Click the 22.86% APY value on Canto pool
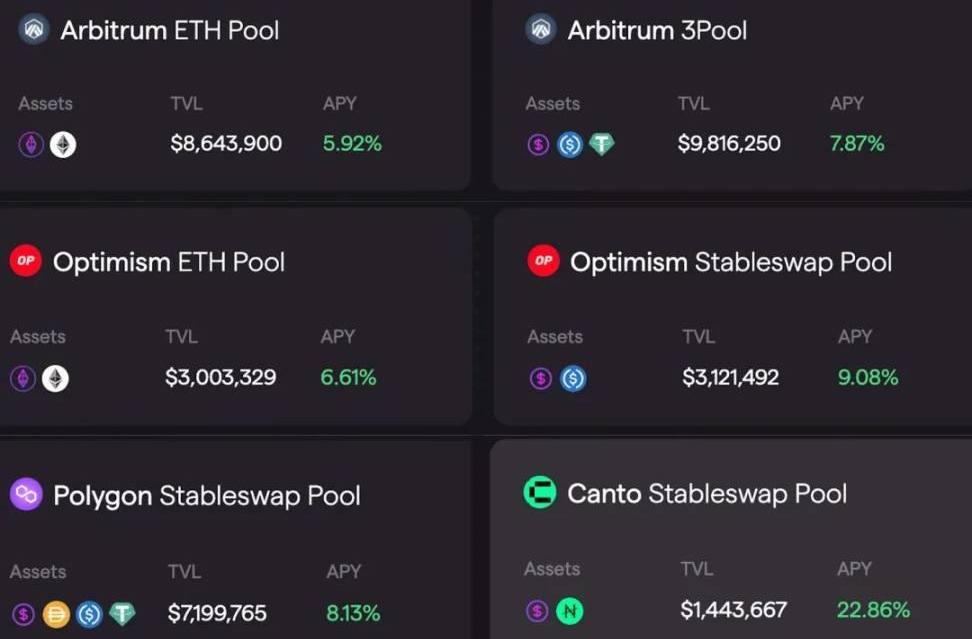The image size is (972, 639). point(873,610)
